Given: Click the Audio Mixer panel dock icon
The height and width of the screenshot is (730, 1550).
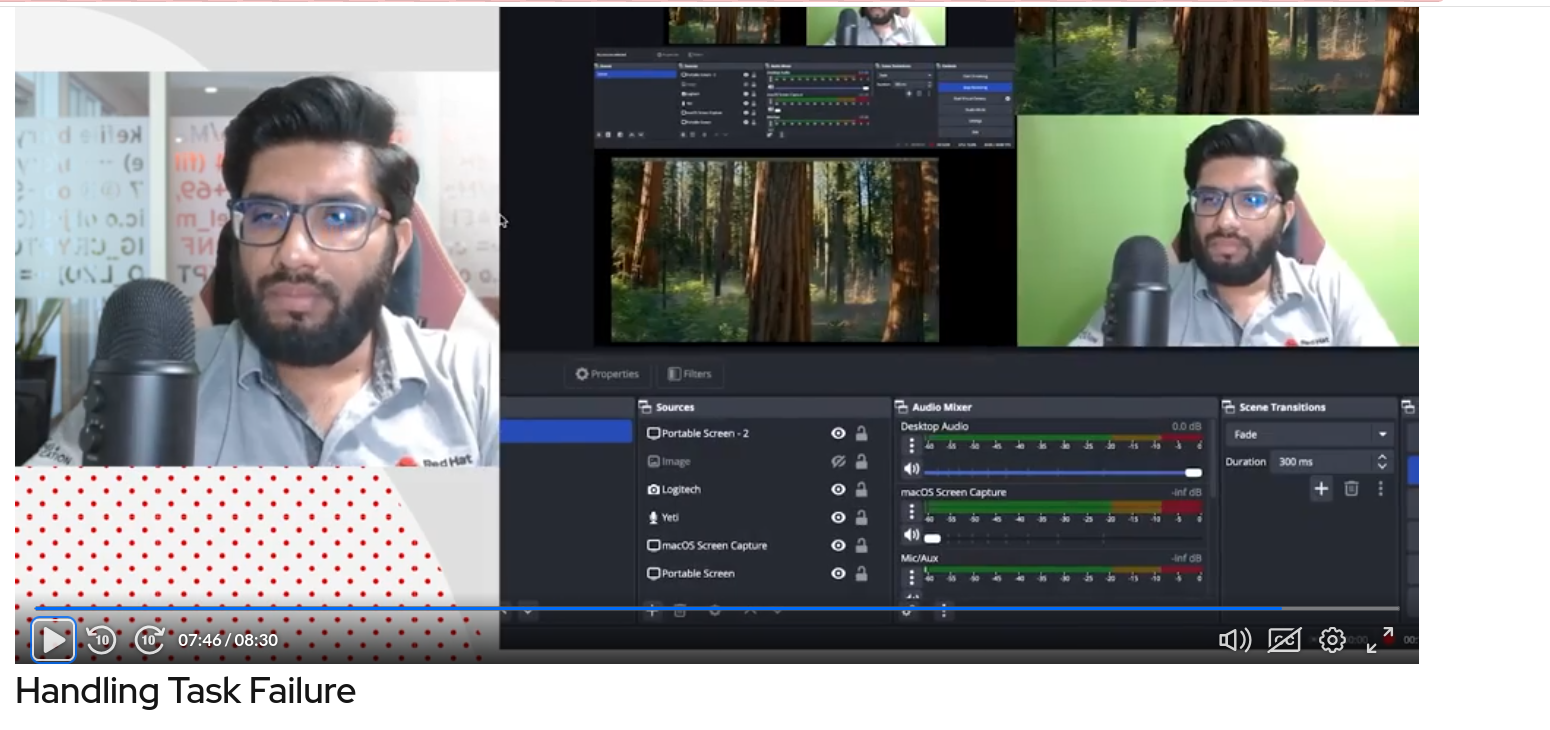Looking at the screenshot, I should 902,407.
